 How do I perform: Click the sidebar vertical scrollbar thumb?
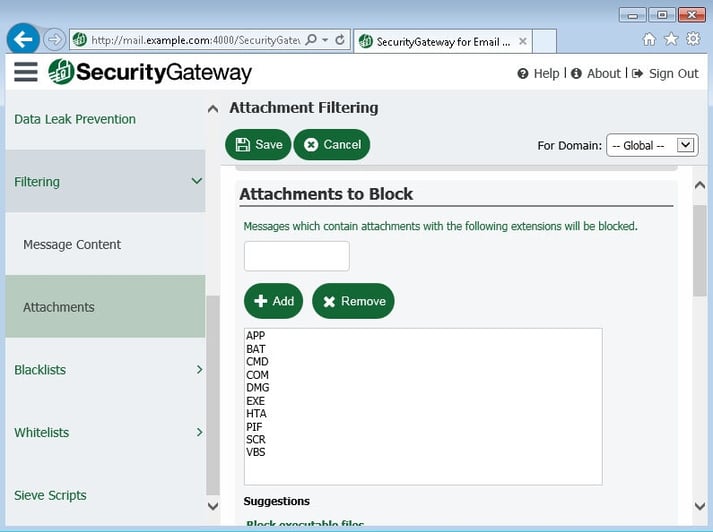[213, 395]
